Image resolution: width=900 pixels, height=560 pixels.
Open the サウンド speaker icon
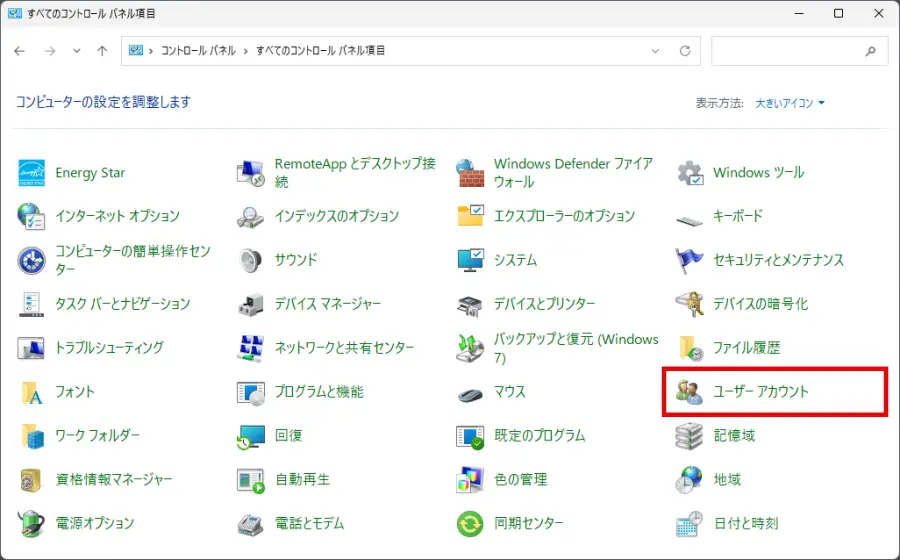coord(250,260)
